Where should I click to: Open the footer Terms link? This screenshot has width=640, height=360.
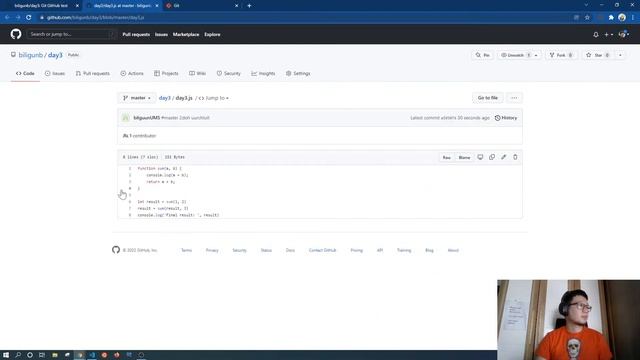[x=187, y=250]
